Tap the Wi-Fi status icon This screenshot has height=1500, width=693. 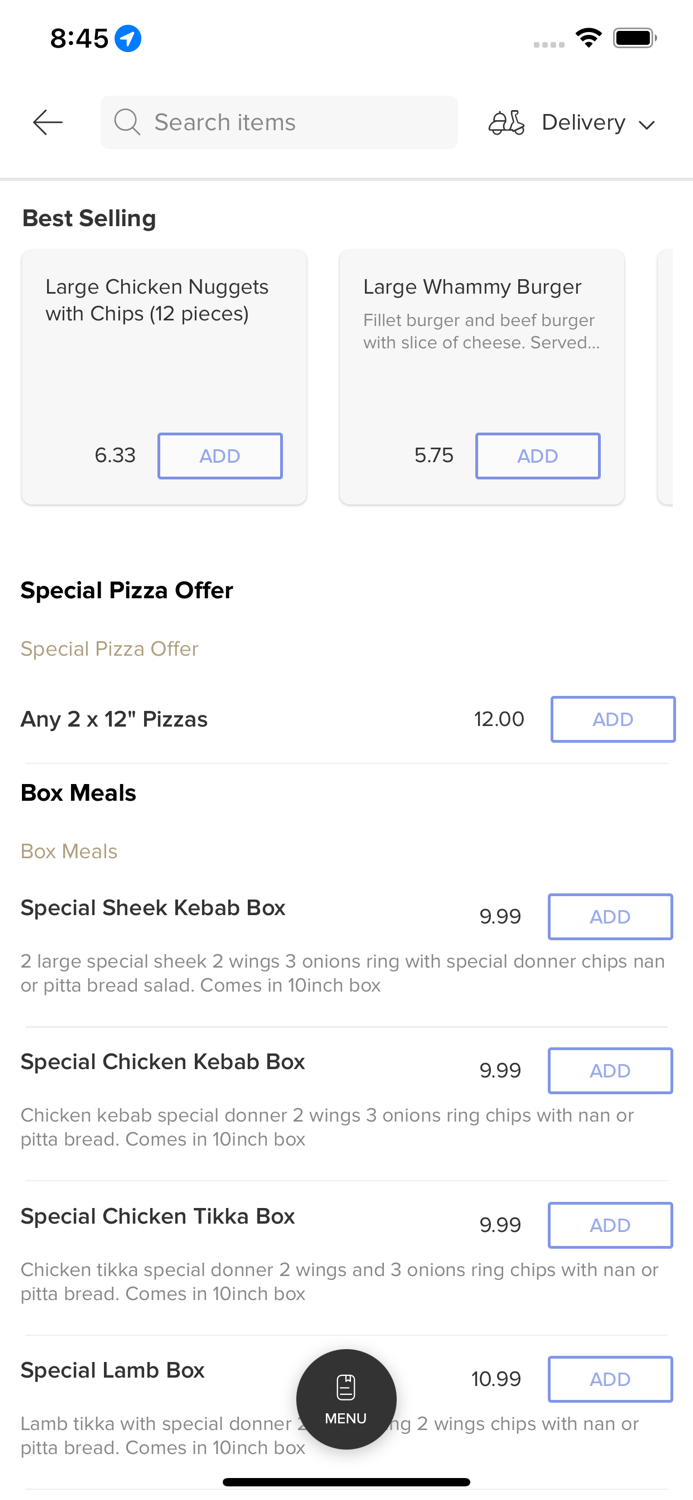588,38
